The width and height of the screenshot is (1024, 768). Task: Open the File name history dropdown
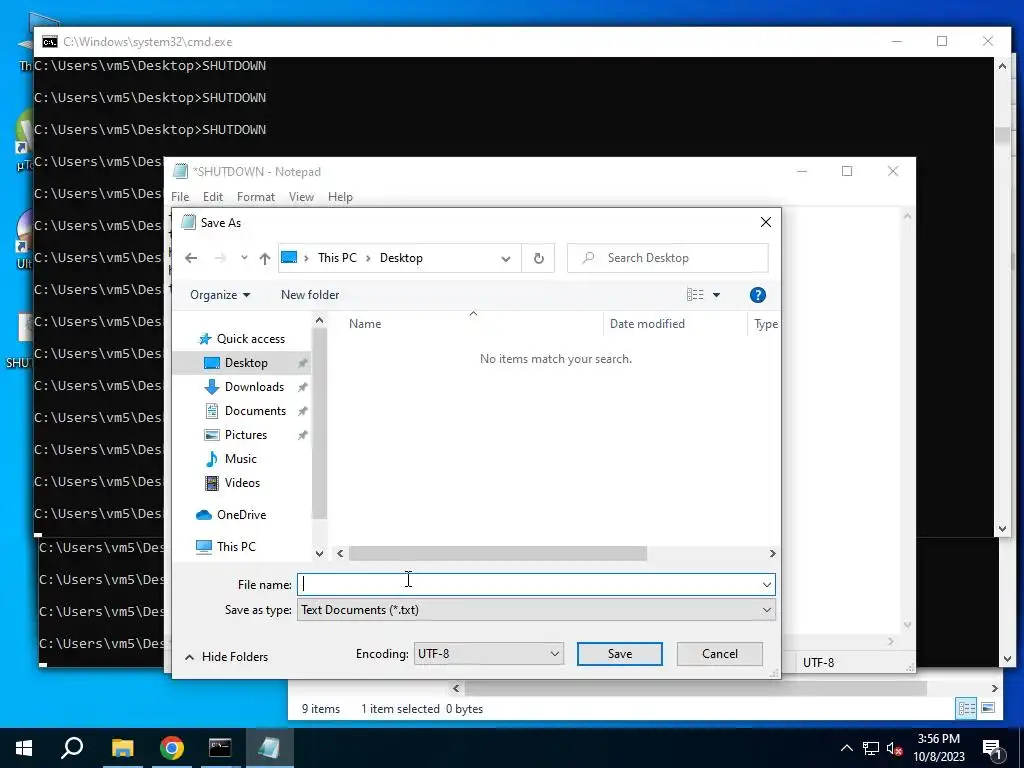[767, 584]
